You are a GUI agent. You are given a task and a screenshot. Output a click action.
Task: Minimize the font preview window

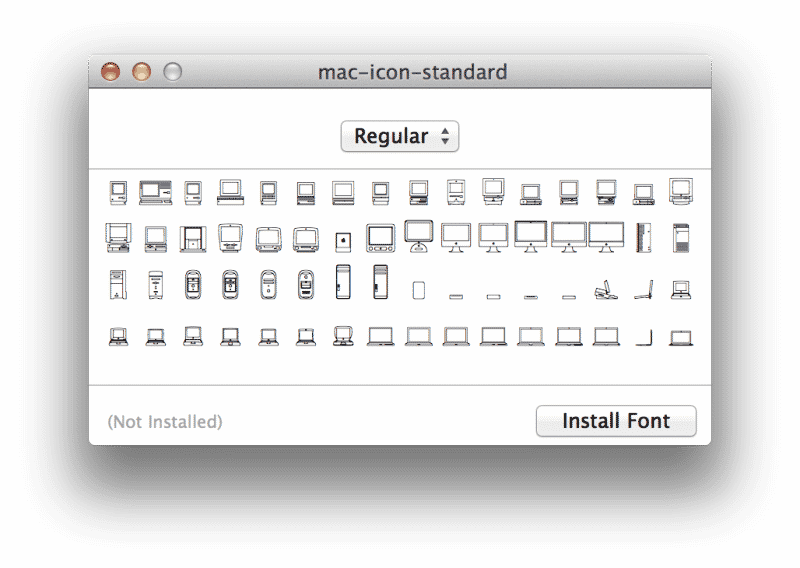click(142, 72)
